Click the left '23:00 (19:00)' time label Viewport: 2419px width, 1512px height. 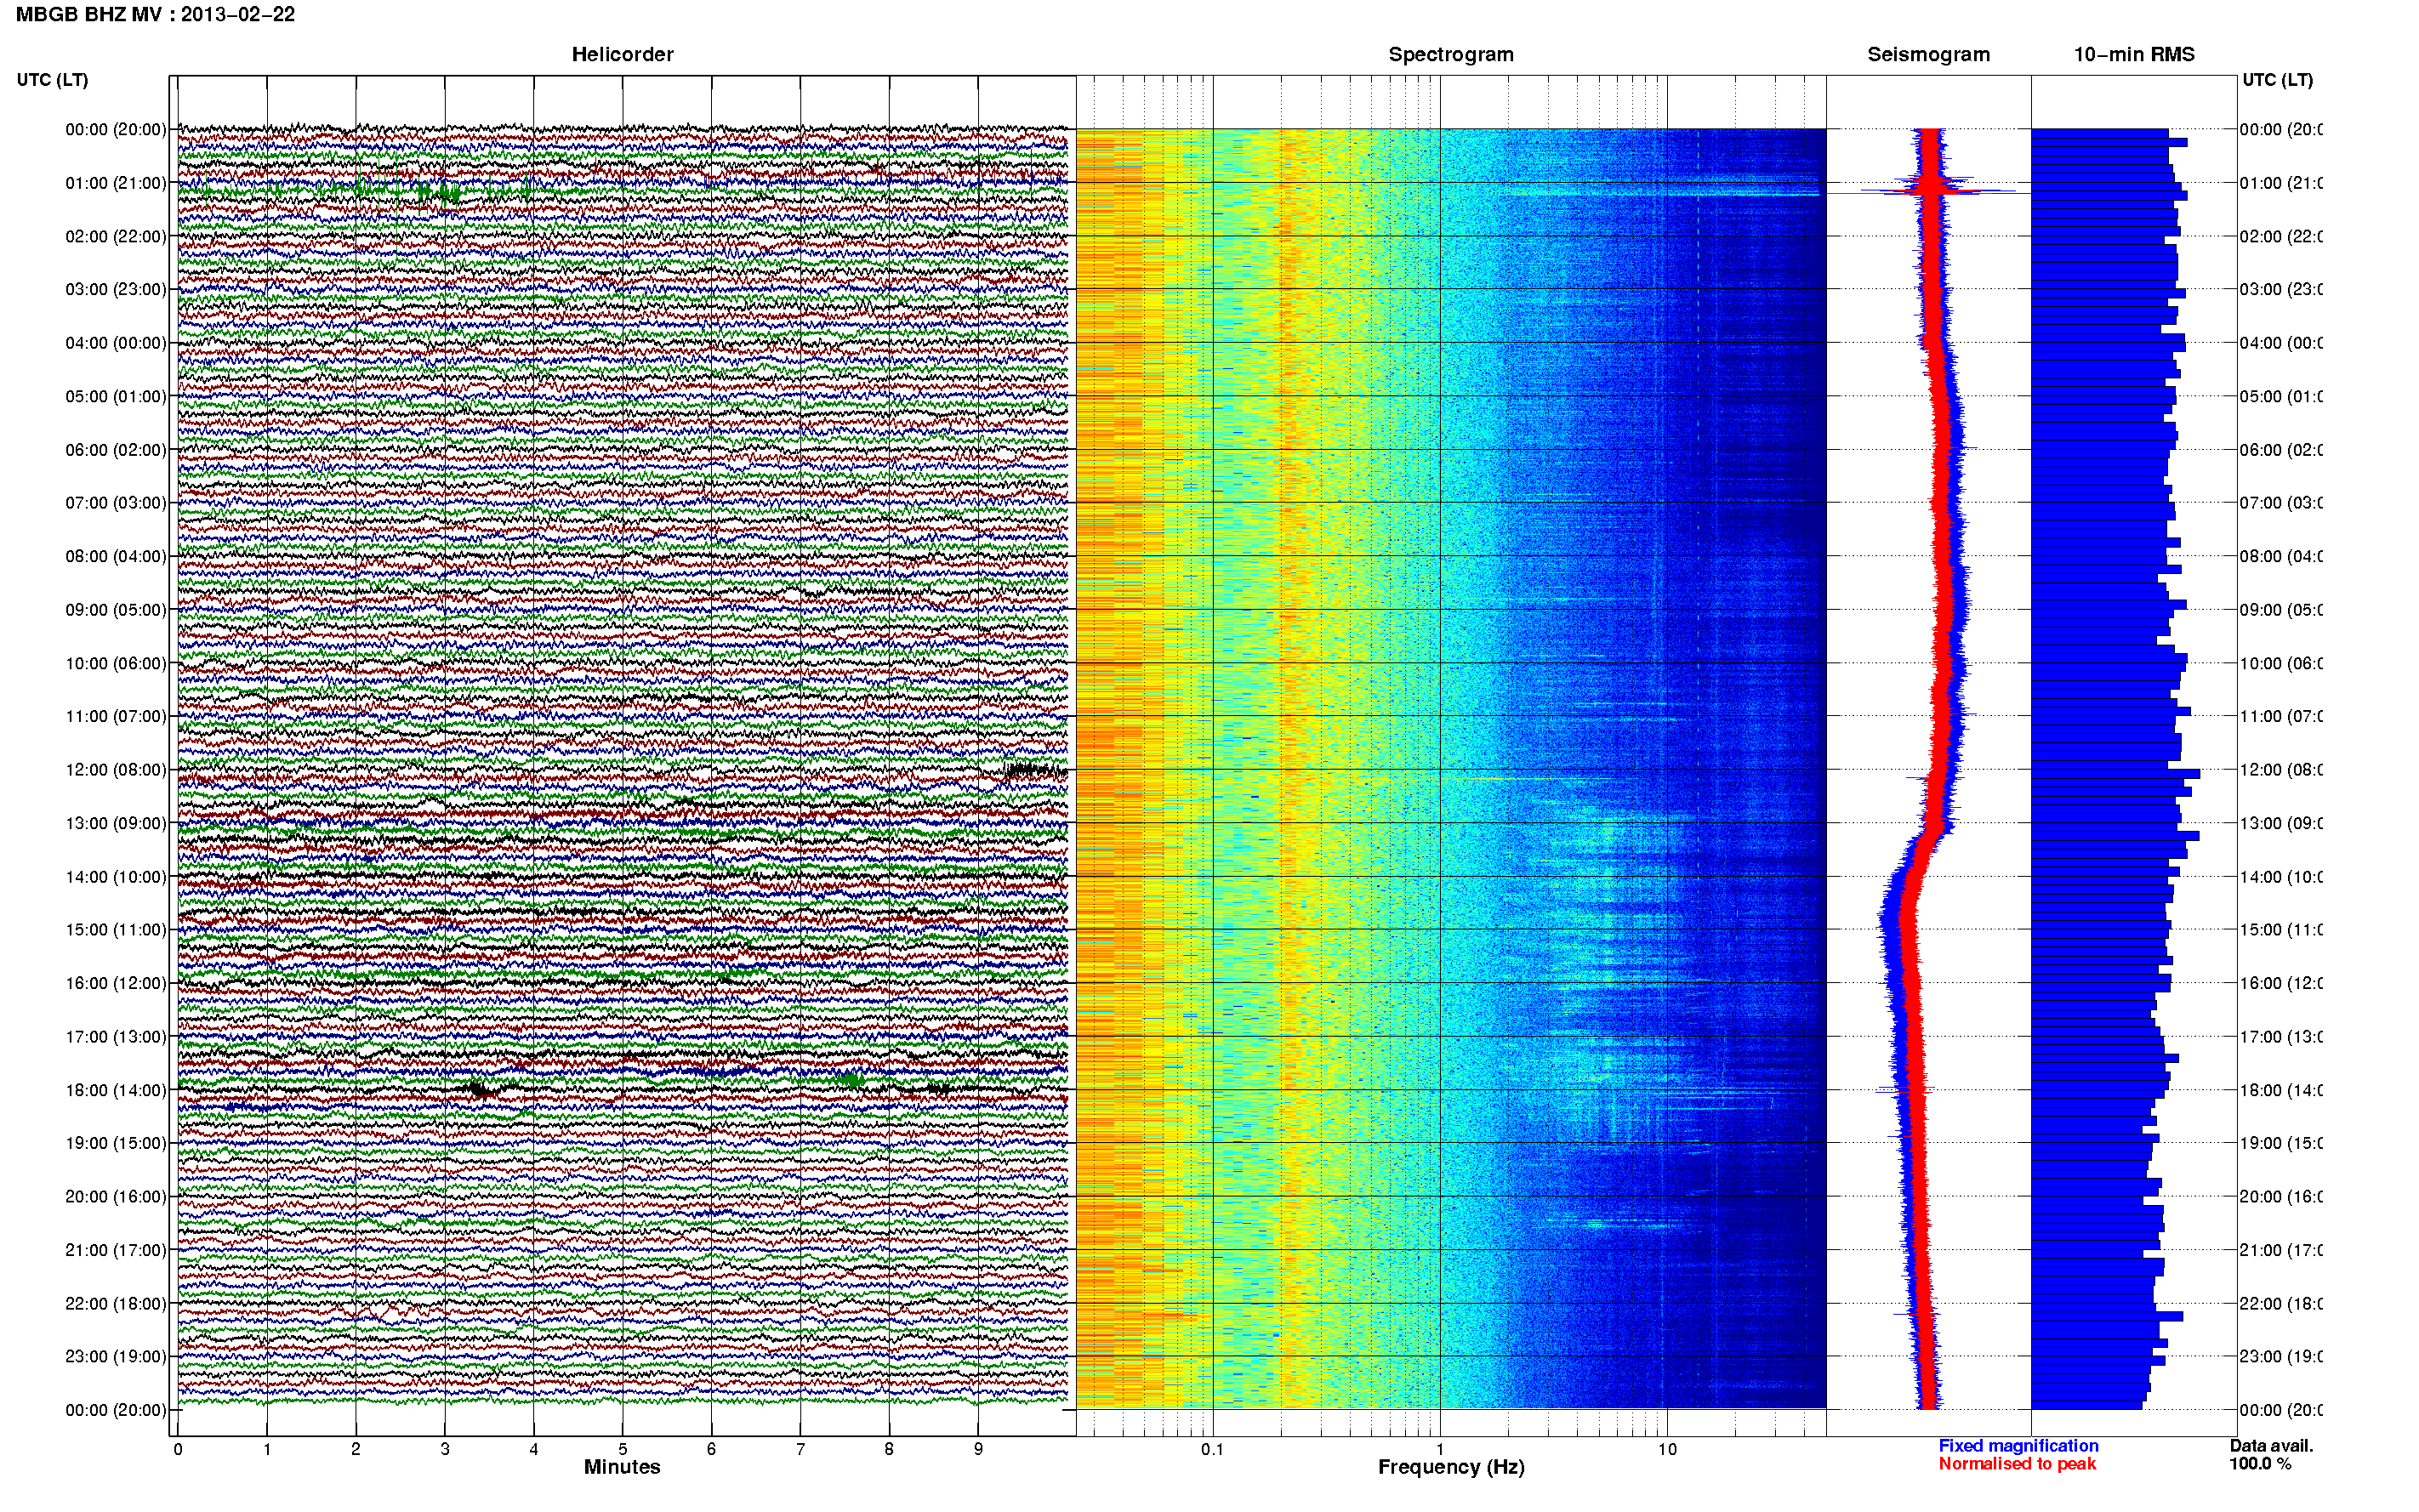(x=116, y=1356)
